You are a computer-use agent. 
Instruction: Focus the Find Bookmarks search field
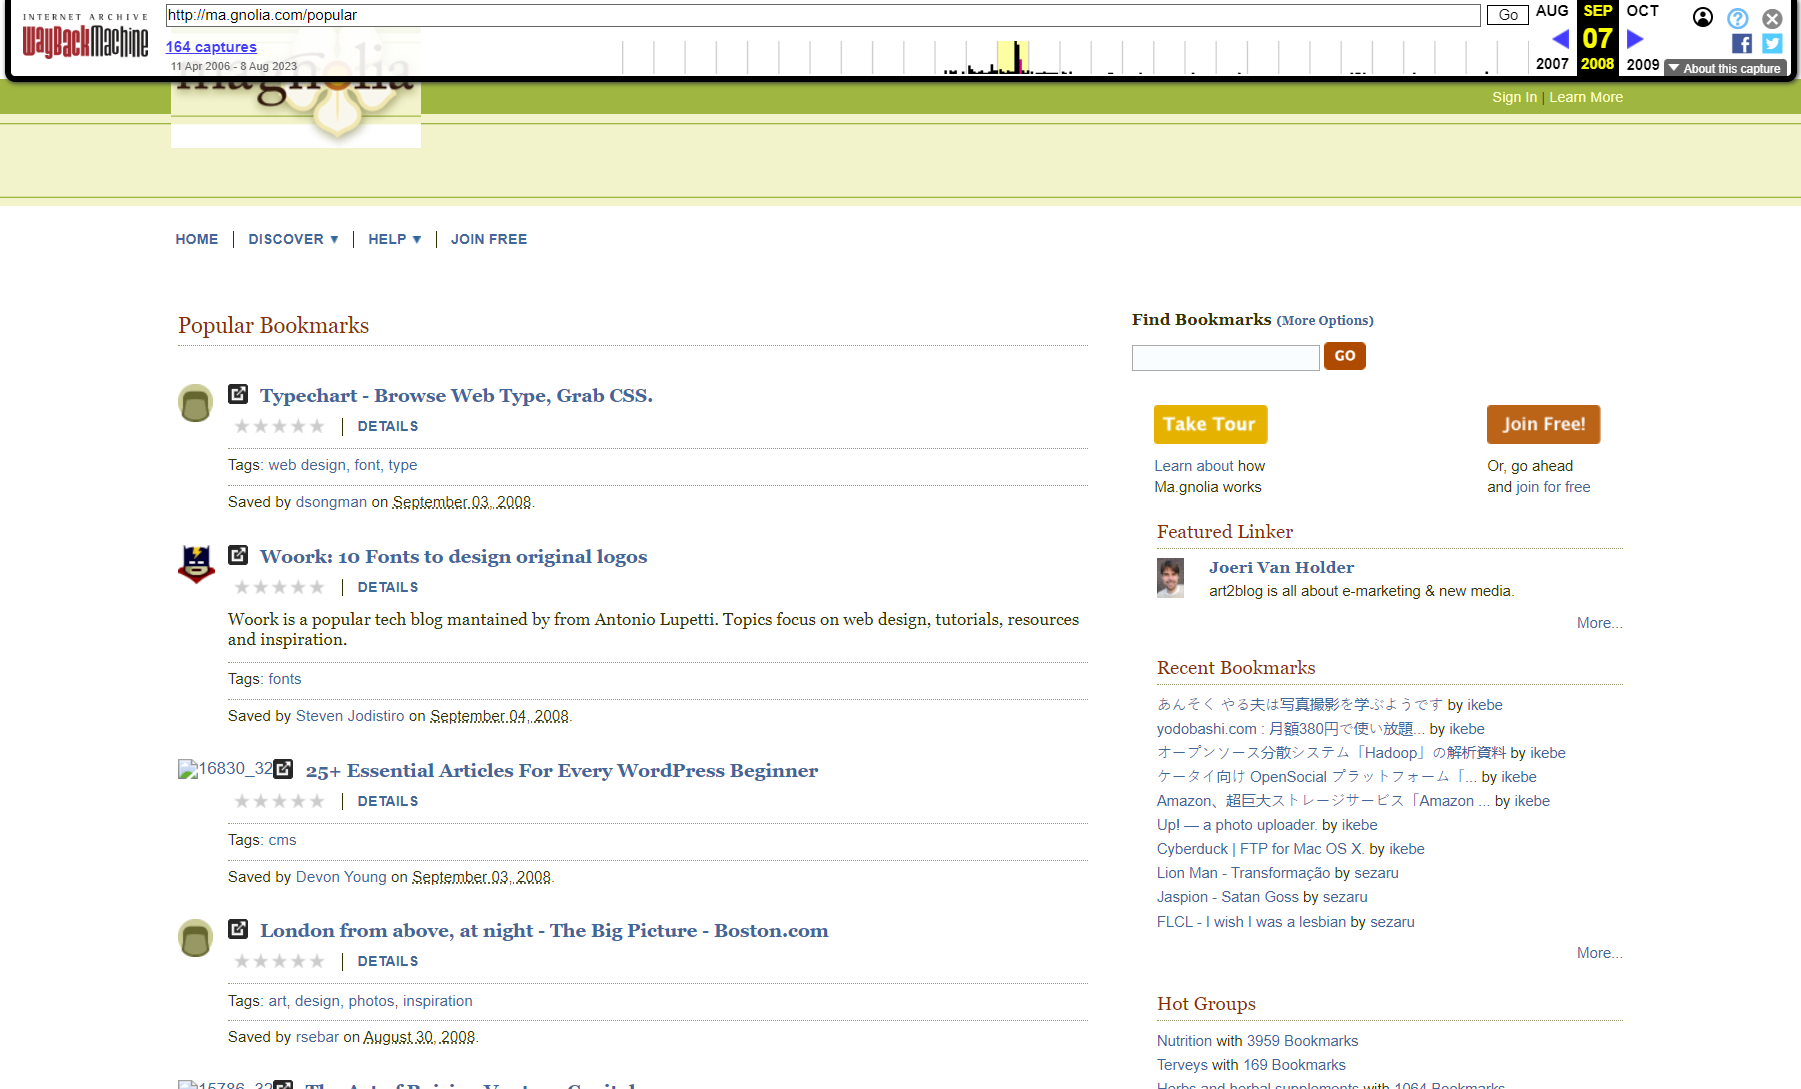1225,357
